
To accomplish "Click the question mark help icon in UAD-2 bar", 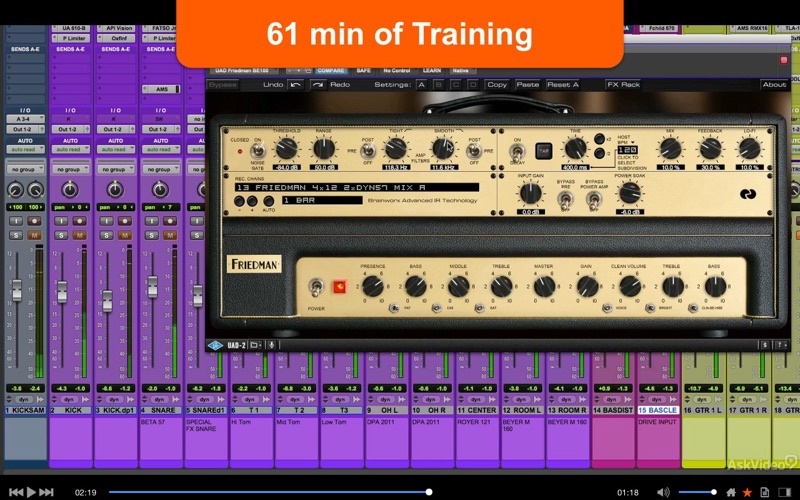I will pos(781,345).
